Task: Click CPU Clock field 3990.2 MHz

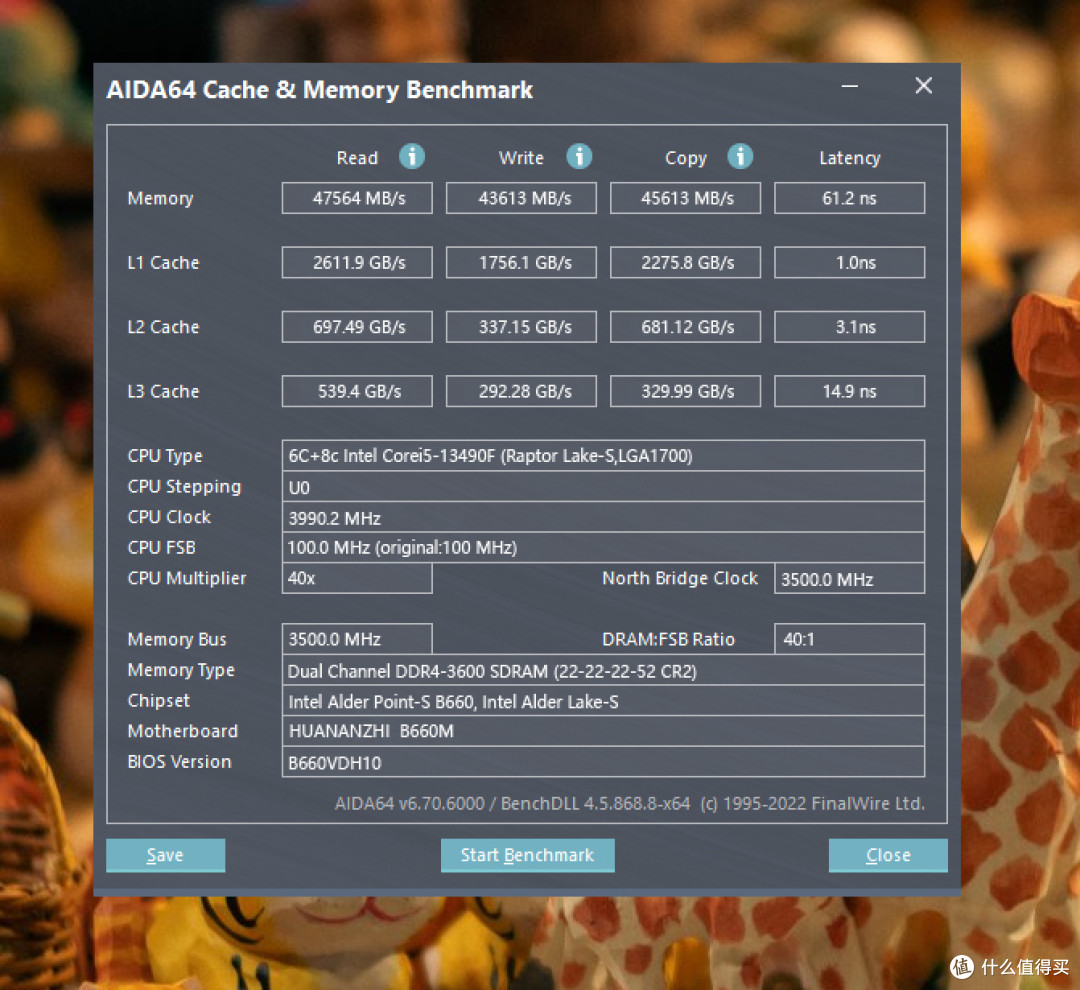Action: (603, 517)
